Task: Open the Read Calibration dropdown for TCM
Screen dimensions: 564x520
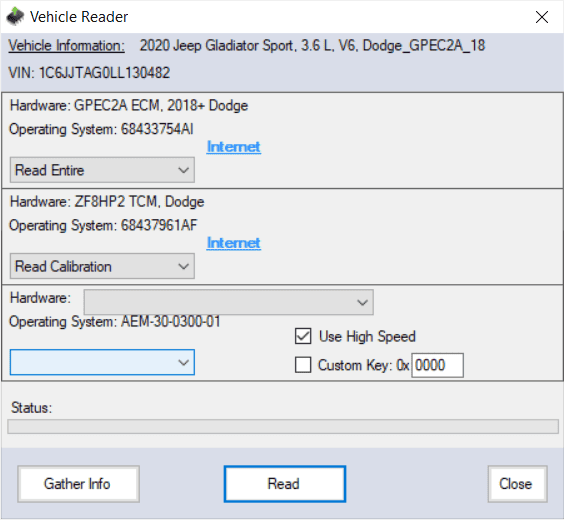Action: tap(102, 266)
